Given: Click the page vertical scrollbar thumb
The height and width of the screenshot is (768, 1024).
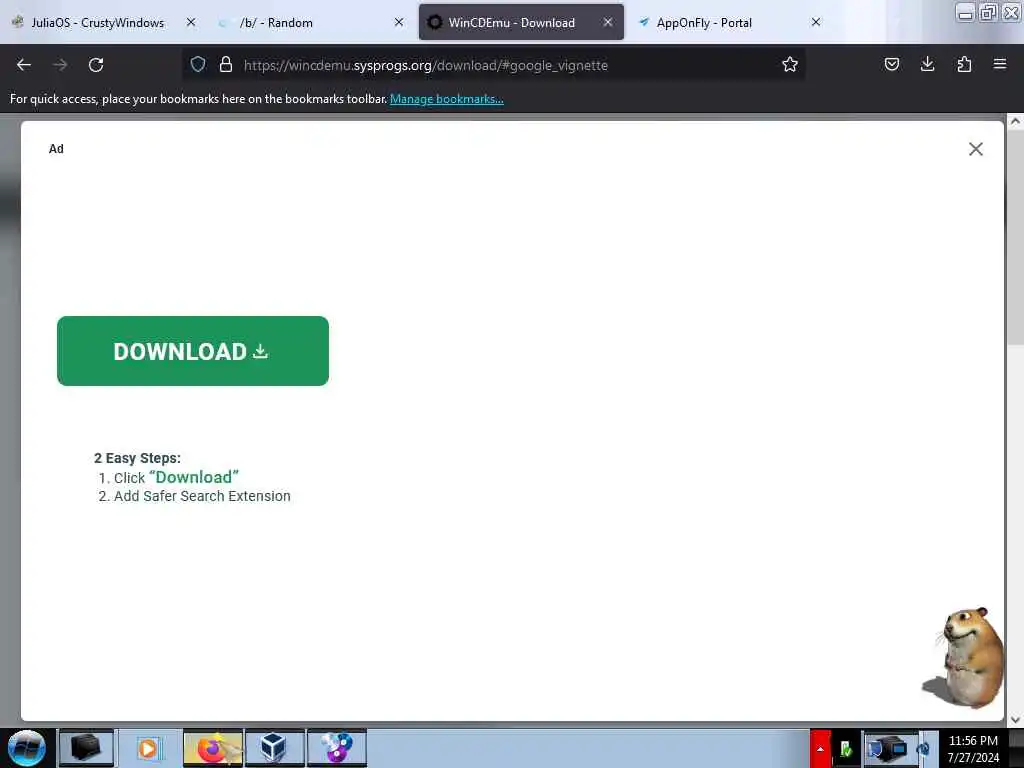Looking at the screenshot, I should tap(1015, 238).
